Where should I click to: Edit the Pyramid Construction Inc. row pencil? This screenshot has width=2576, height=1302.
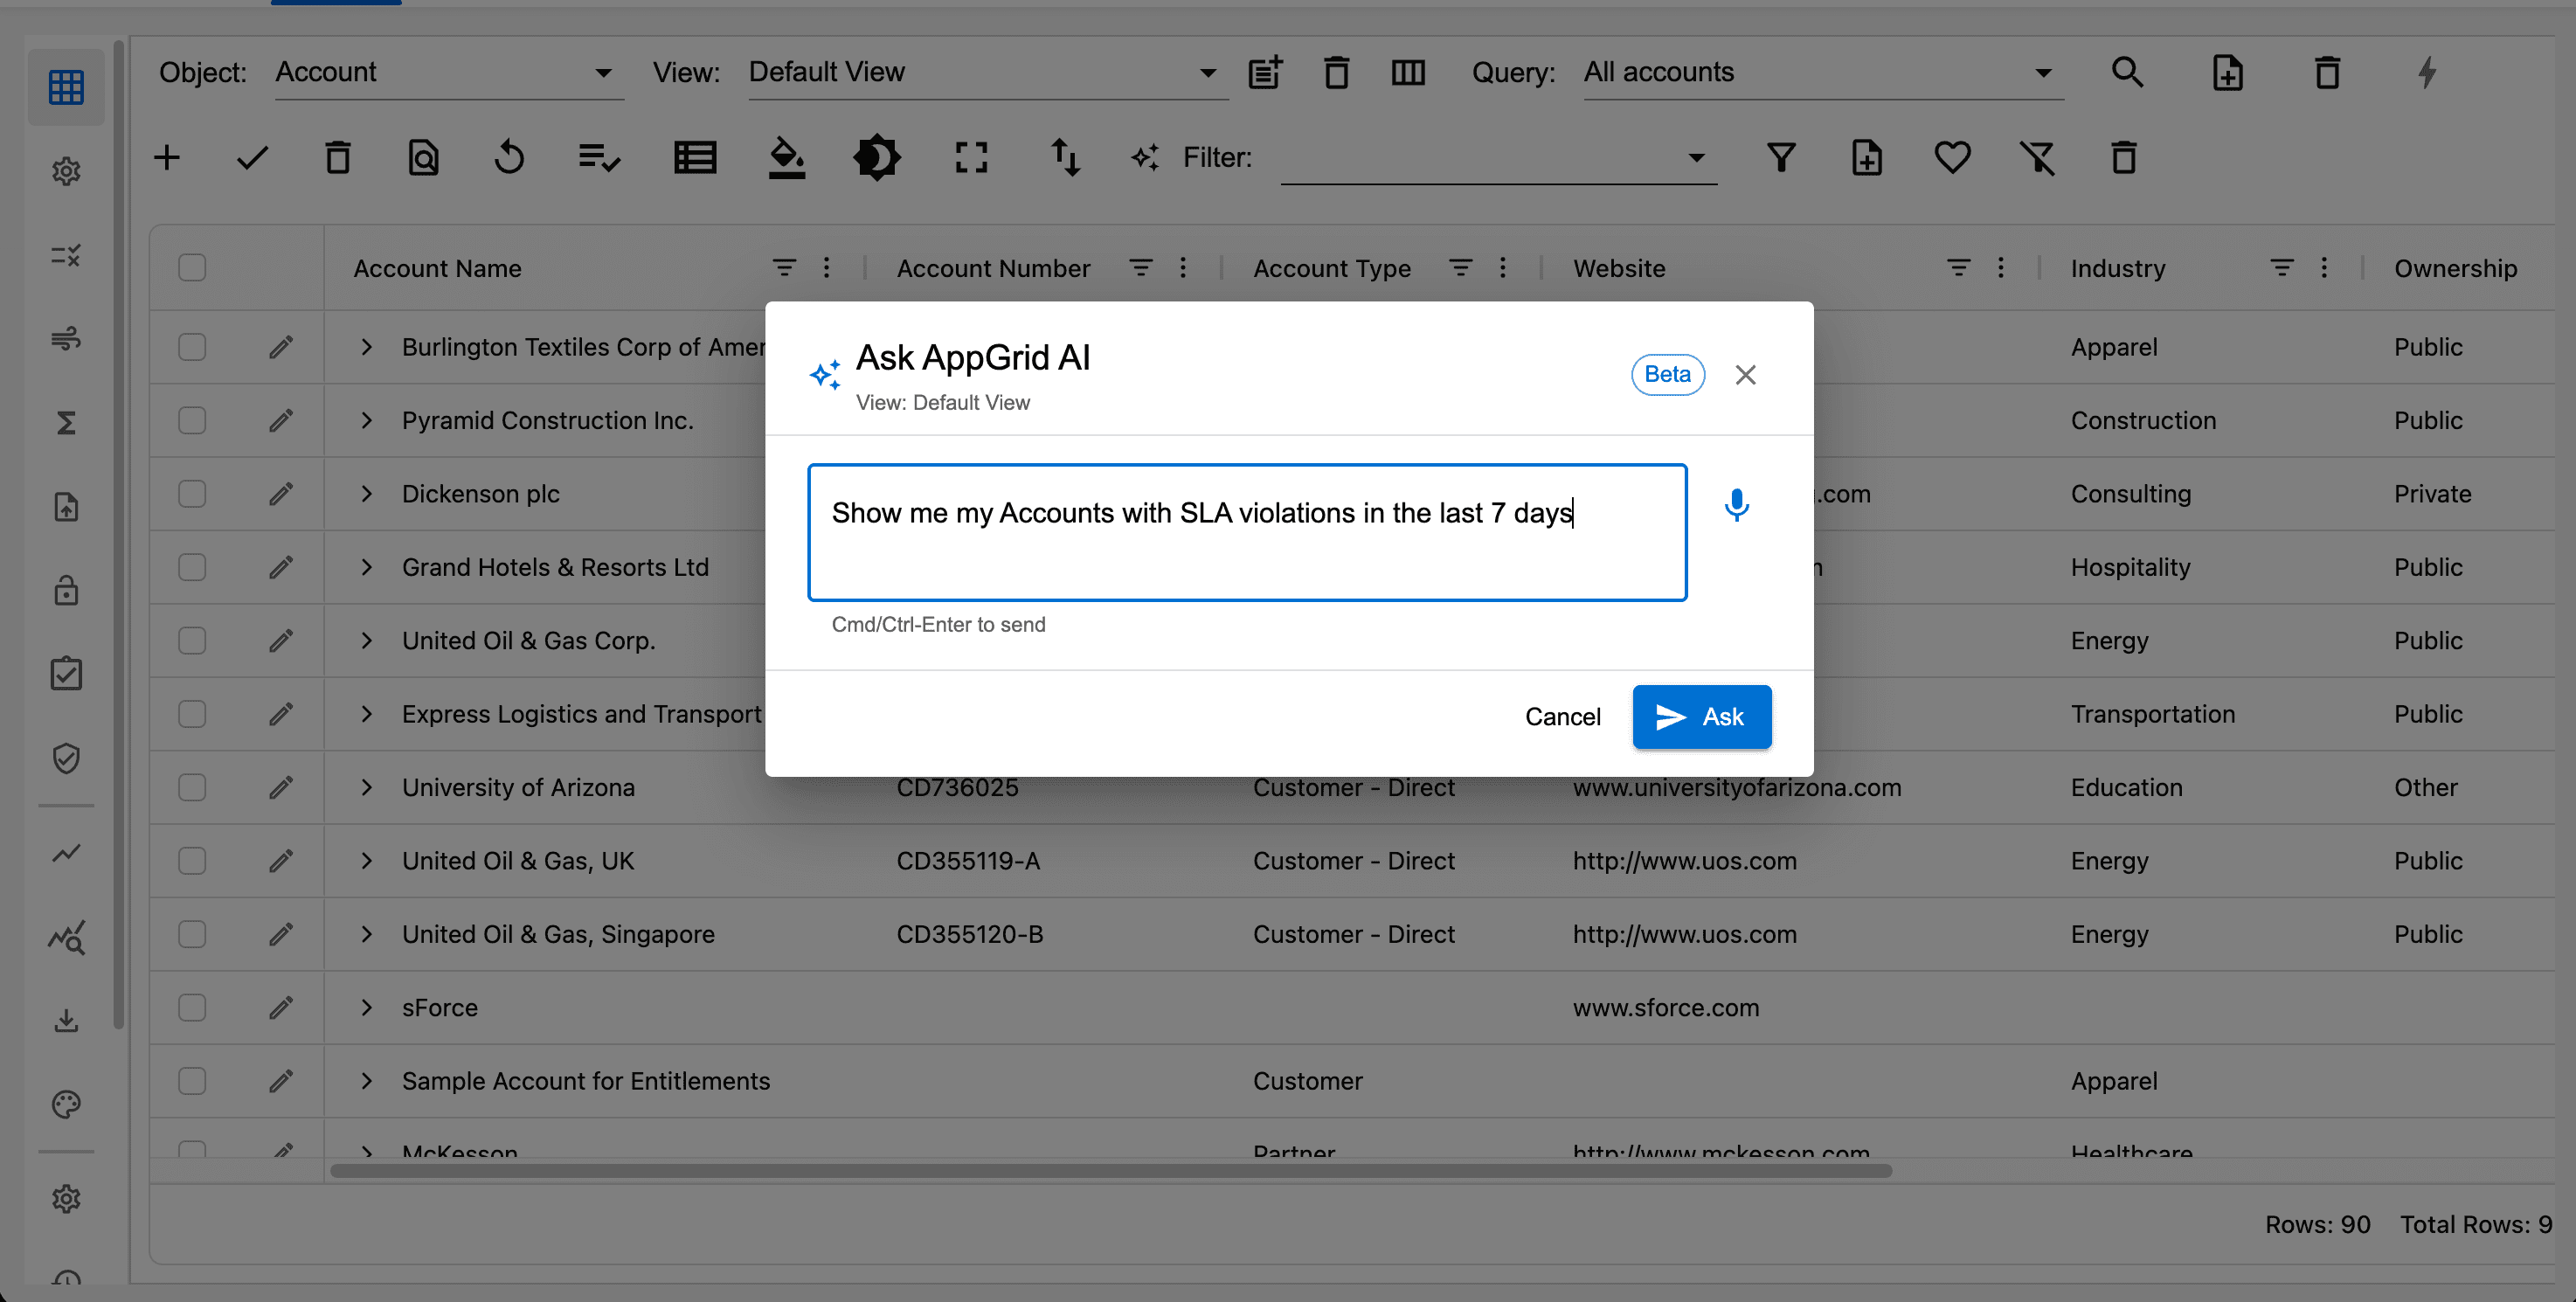281,420
